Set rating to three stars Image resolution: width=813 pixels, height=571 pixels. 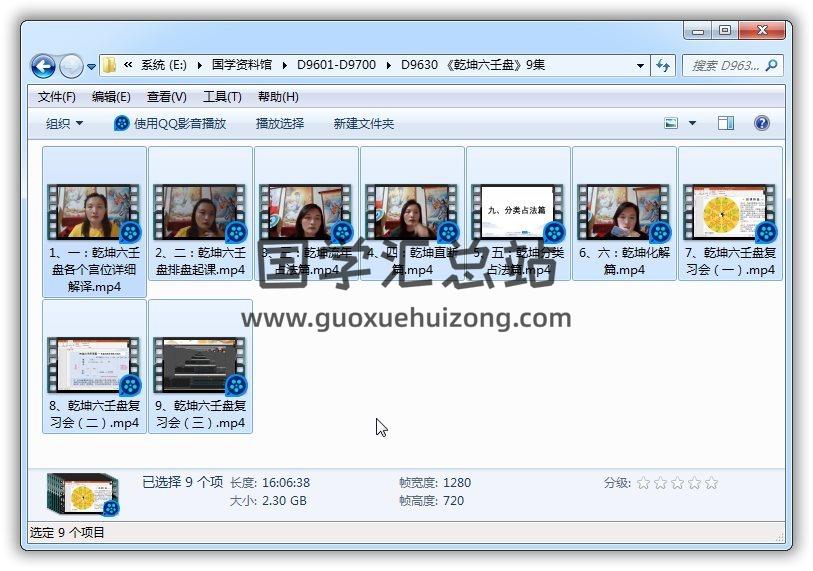(678, 483)
